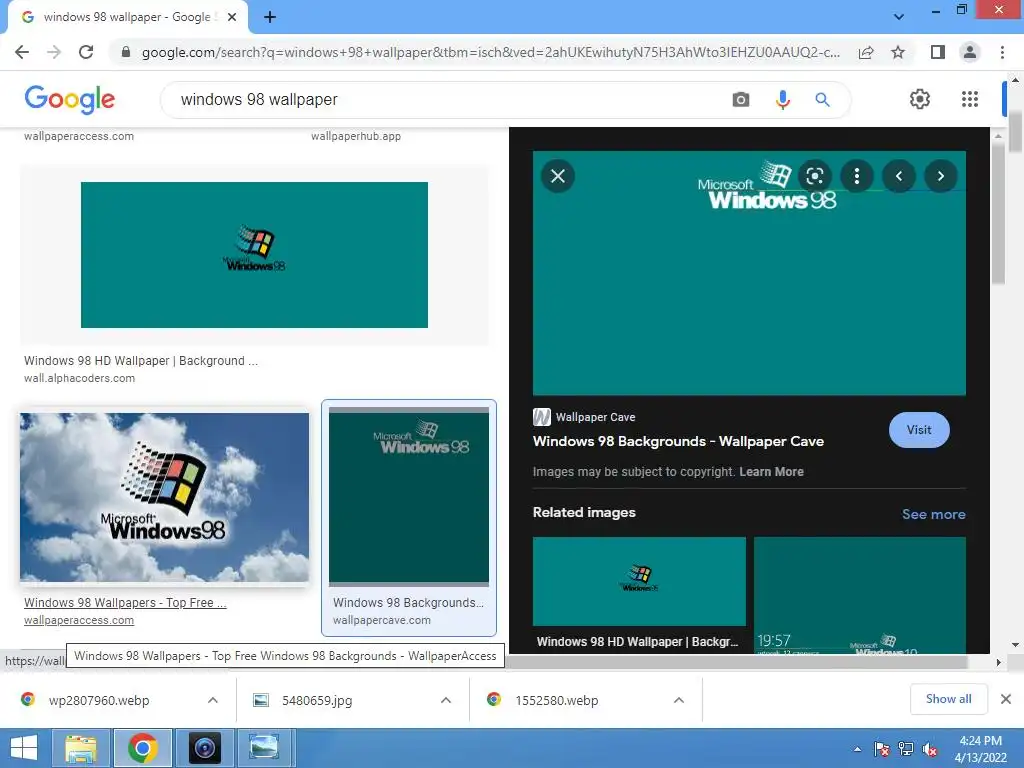Open preview image three-dot options

tap(857, 176)
